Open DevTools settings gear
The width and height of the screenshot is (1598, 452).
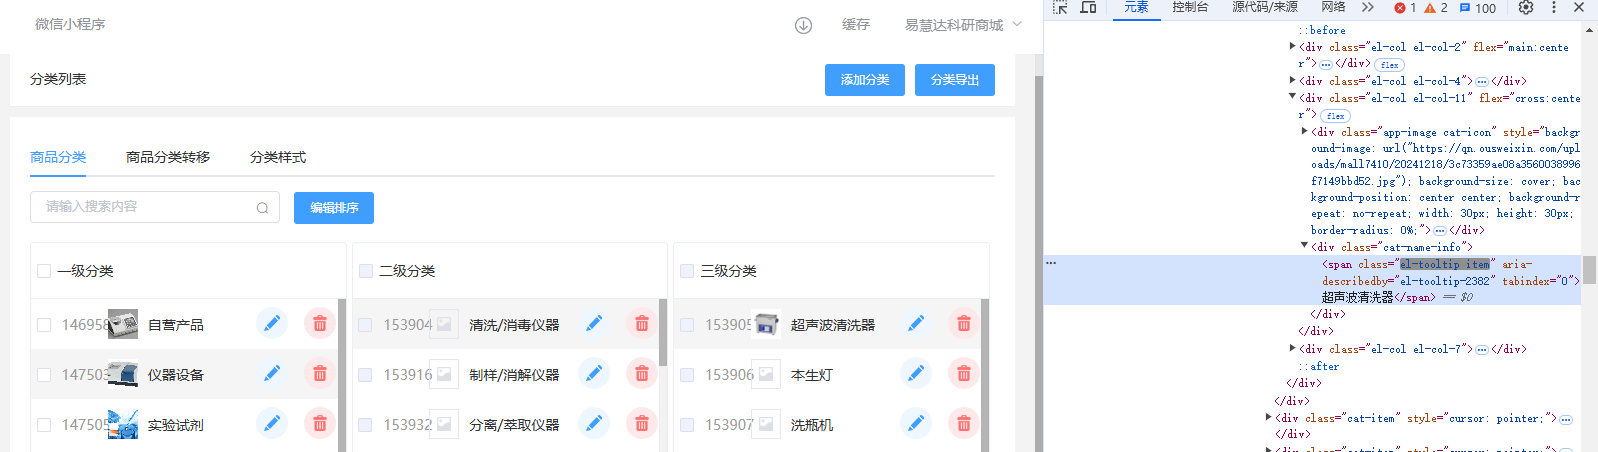click(1526, 7)
